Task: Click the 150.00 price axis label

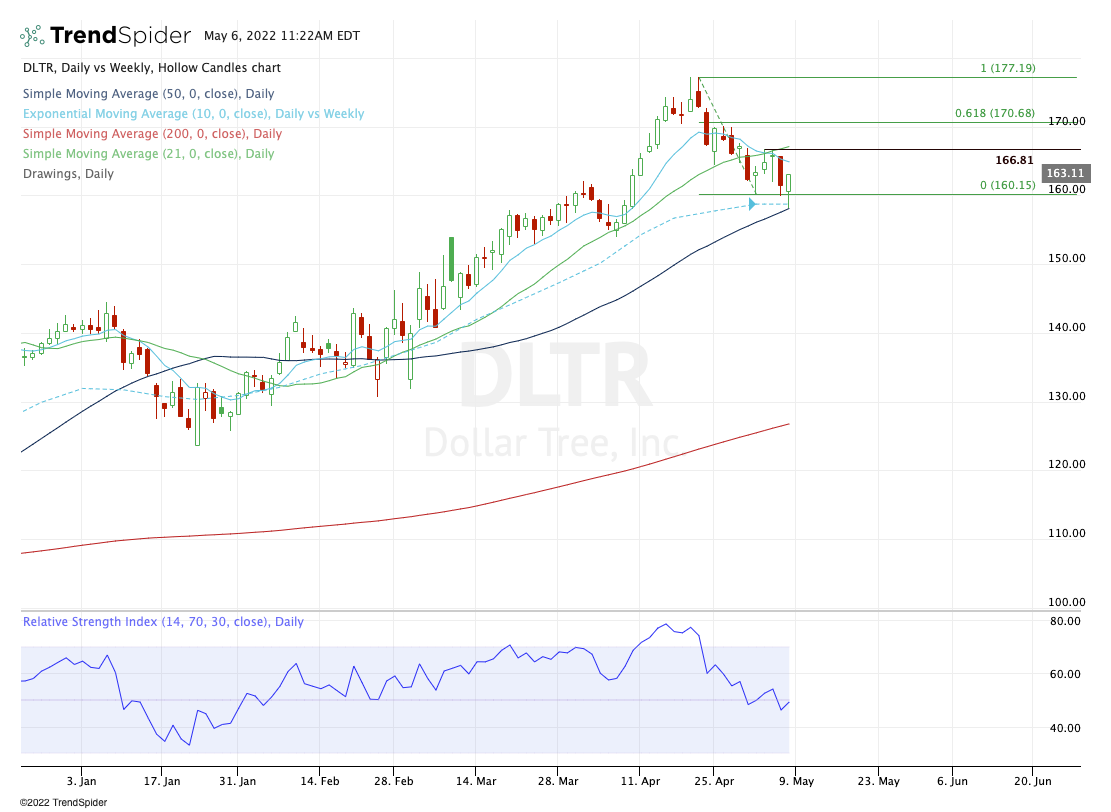Action: (x=1066, y=258)
